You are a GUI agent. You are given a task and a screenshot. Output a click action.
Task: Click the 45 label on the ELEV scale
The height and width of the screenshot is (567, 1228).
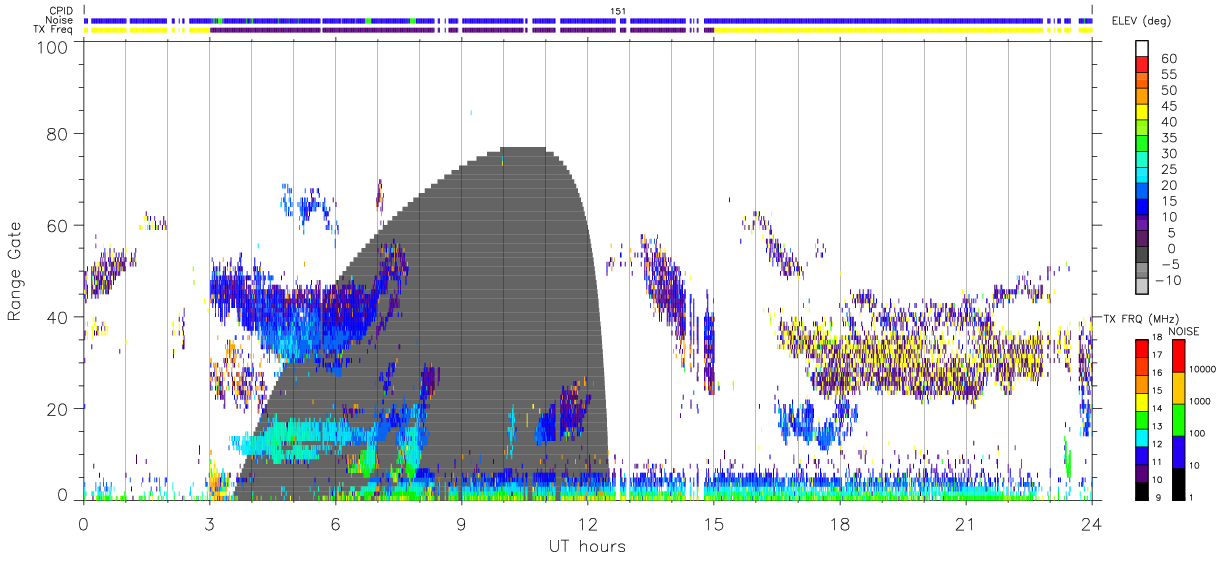[x=1169, y=106]
